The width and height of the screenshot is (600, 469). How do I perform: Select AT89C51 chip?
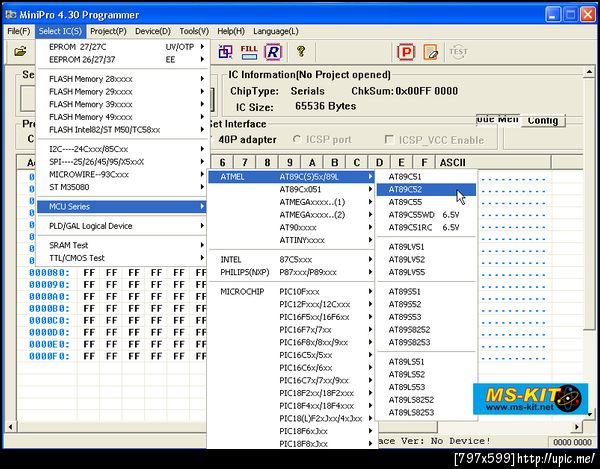(x=426, y=176)
